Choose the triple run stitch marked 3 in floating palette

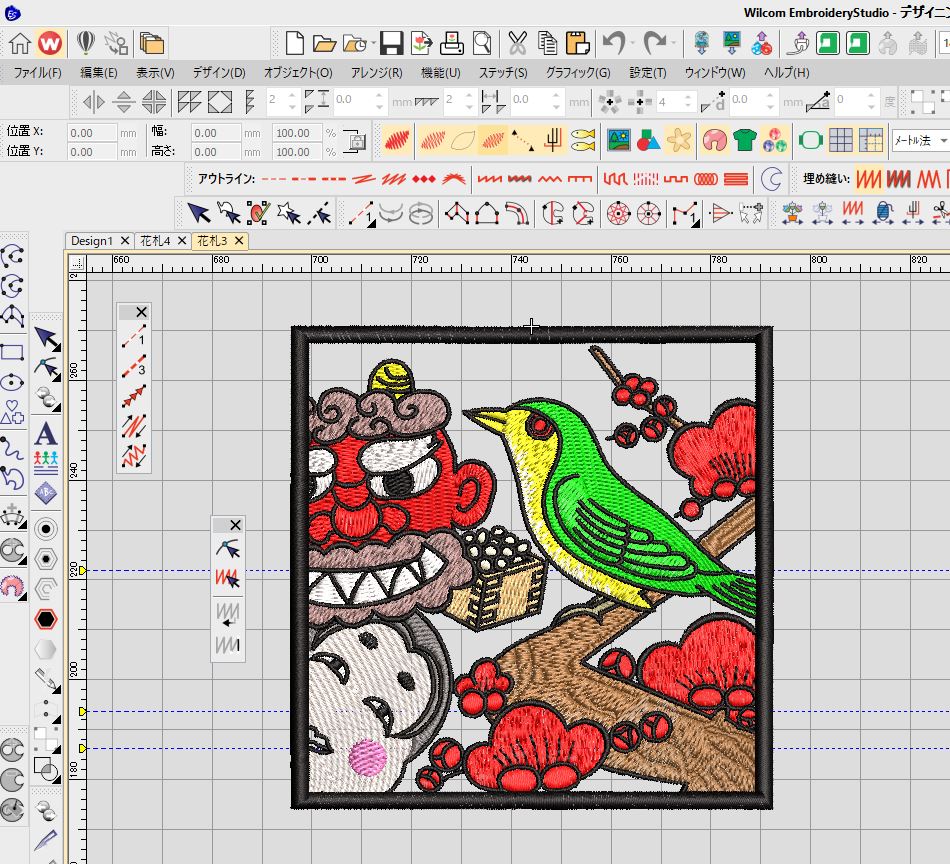(134, 366)
